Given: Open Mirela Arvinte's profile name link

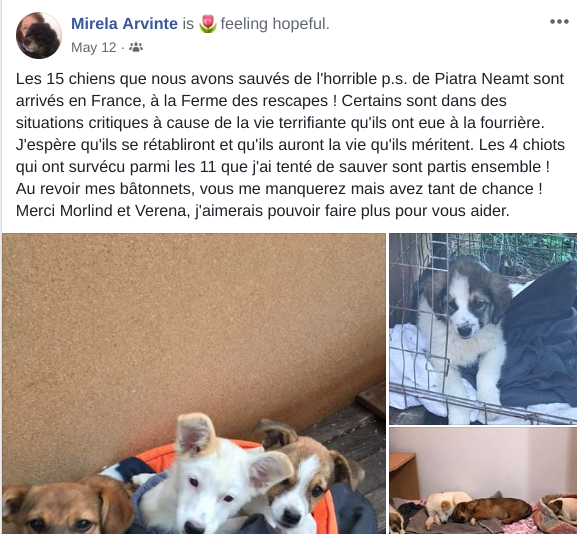Looking at the screenshot, I should pos(124,24).
